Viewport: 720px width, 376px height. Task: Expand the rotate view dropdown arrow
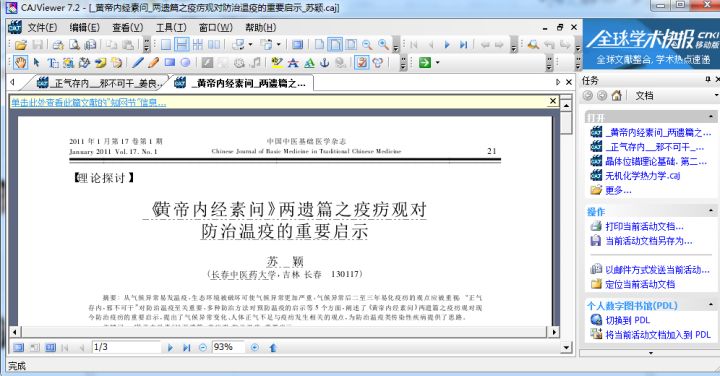pyautogui.click(x=250, y=45)
